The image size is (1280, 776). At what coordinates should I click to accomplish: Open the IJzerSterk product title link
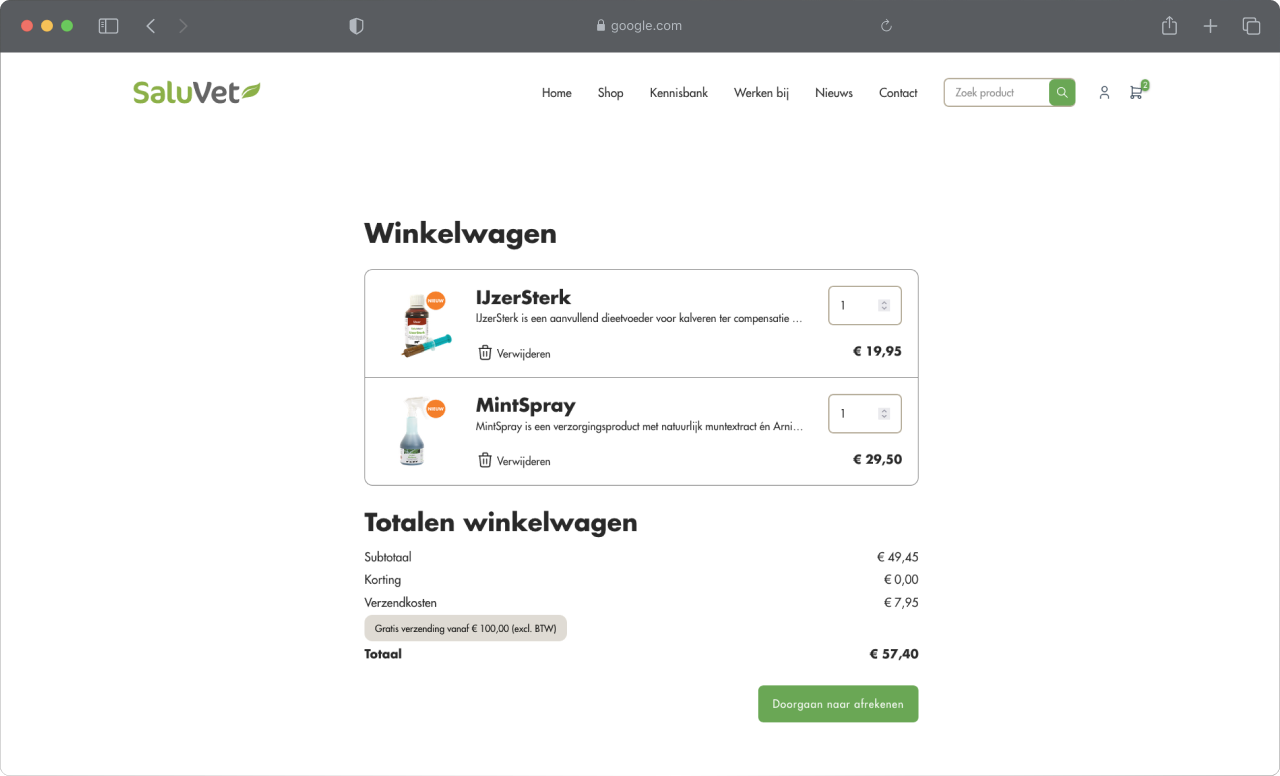click(523, 297)
